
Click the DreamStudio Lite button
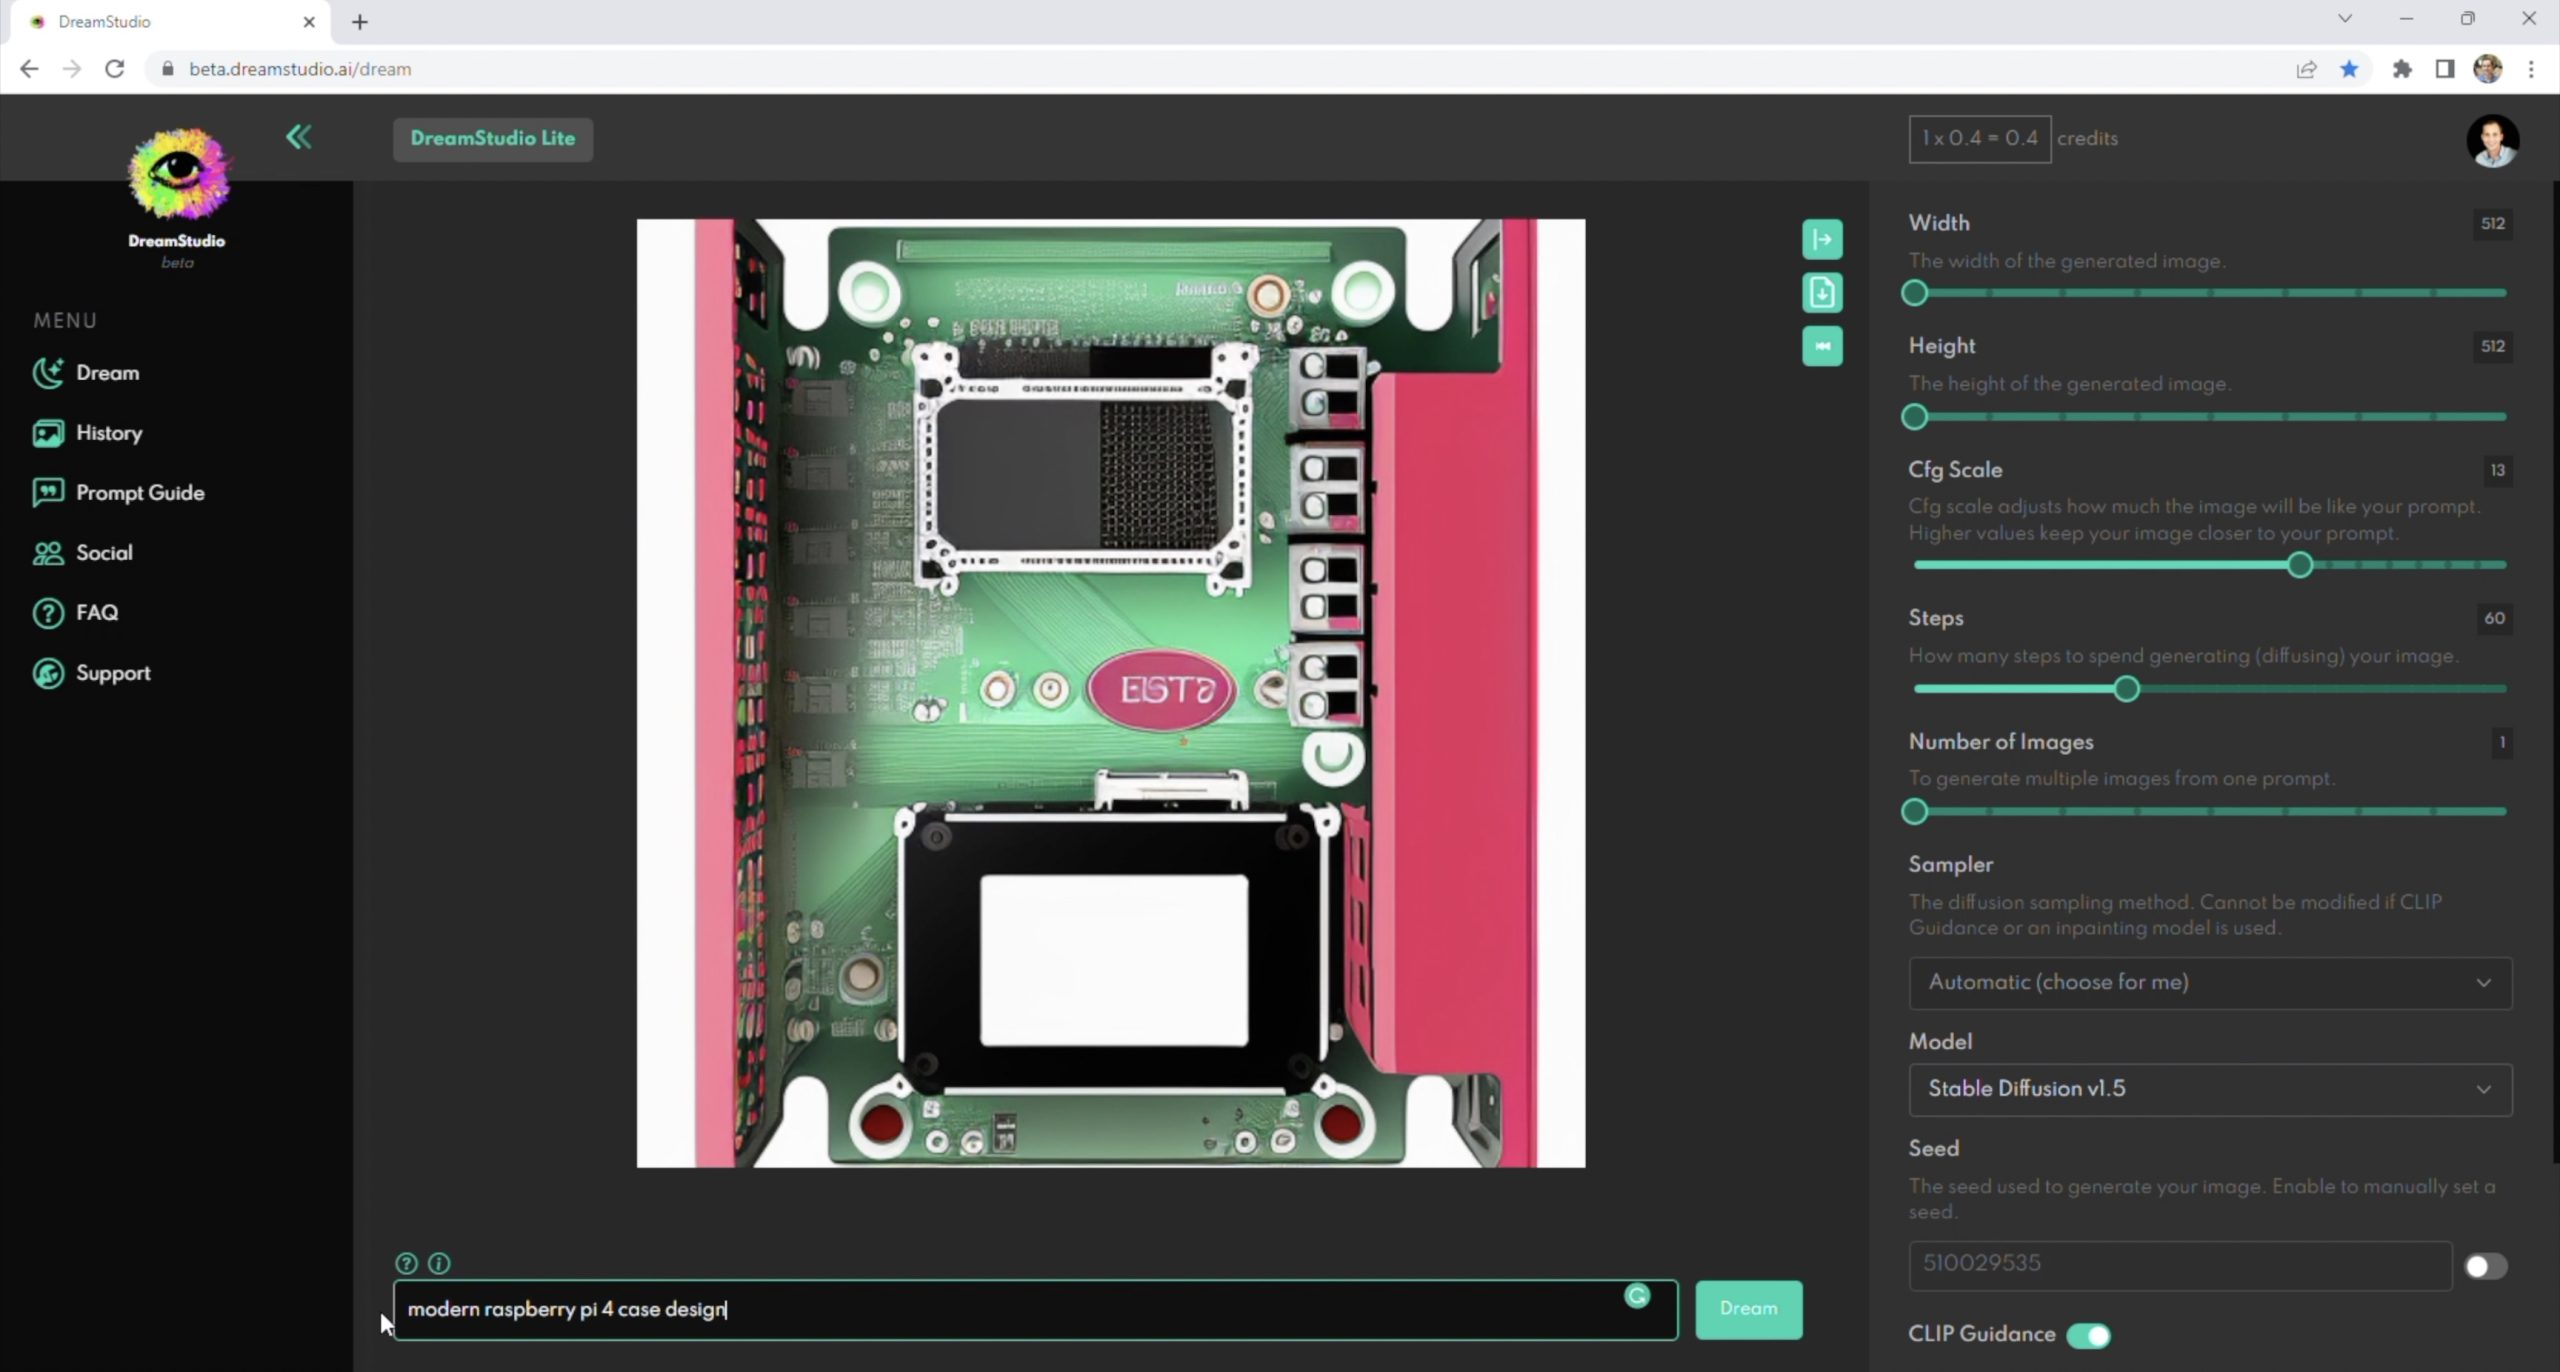[x=492, y=139]
